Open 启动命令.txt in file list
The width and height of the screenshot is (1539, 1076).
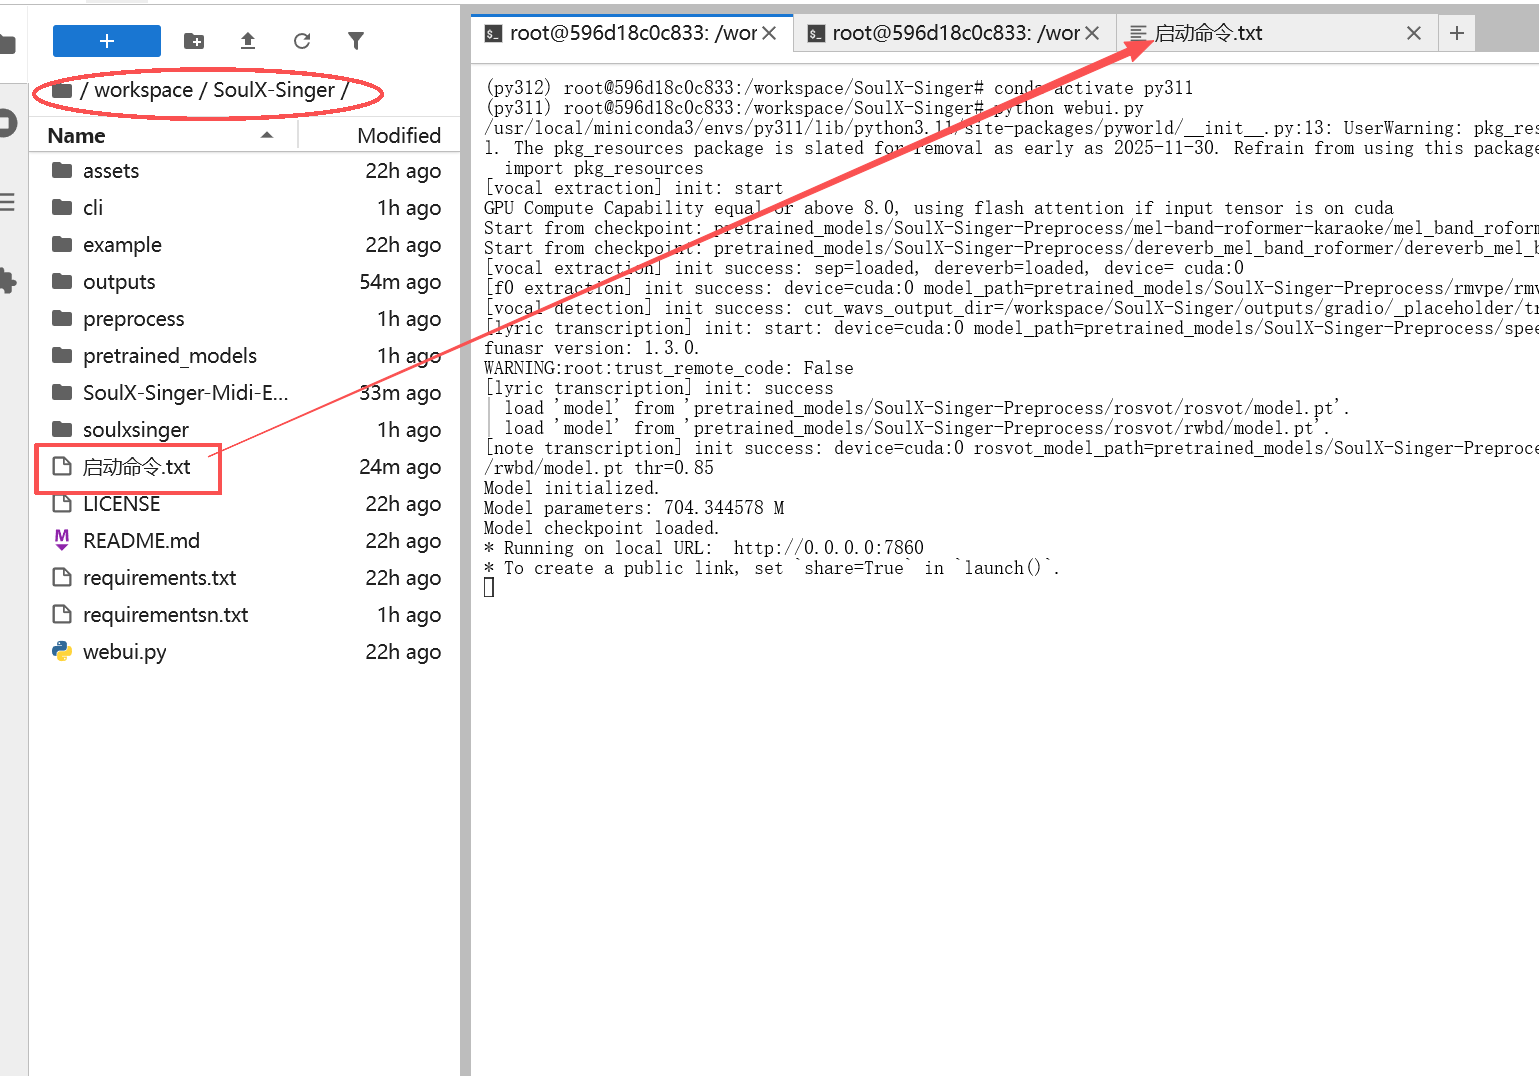pos(136,467)
